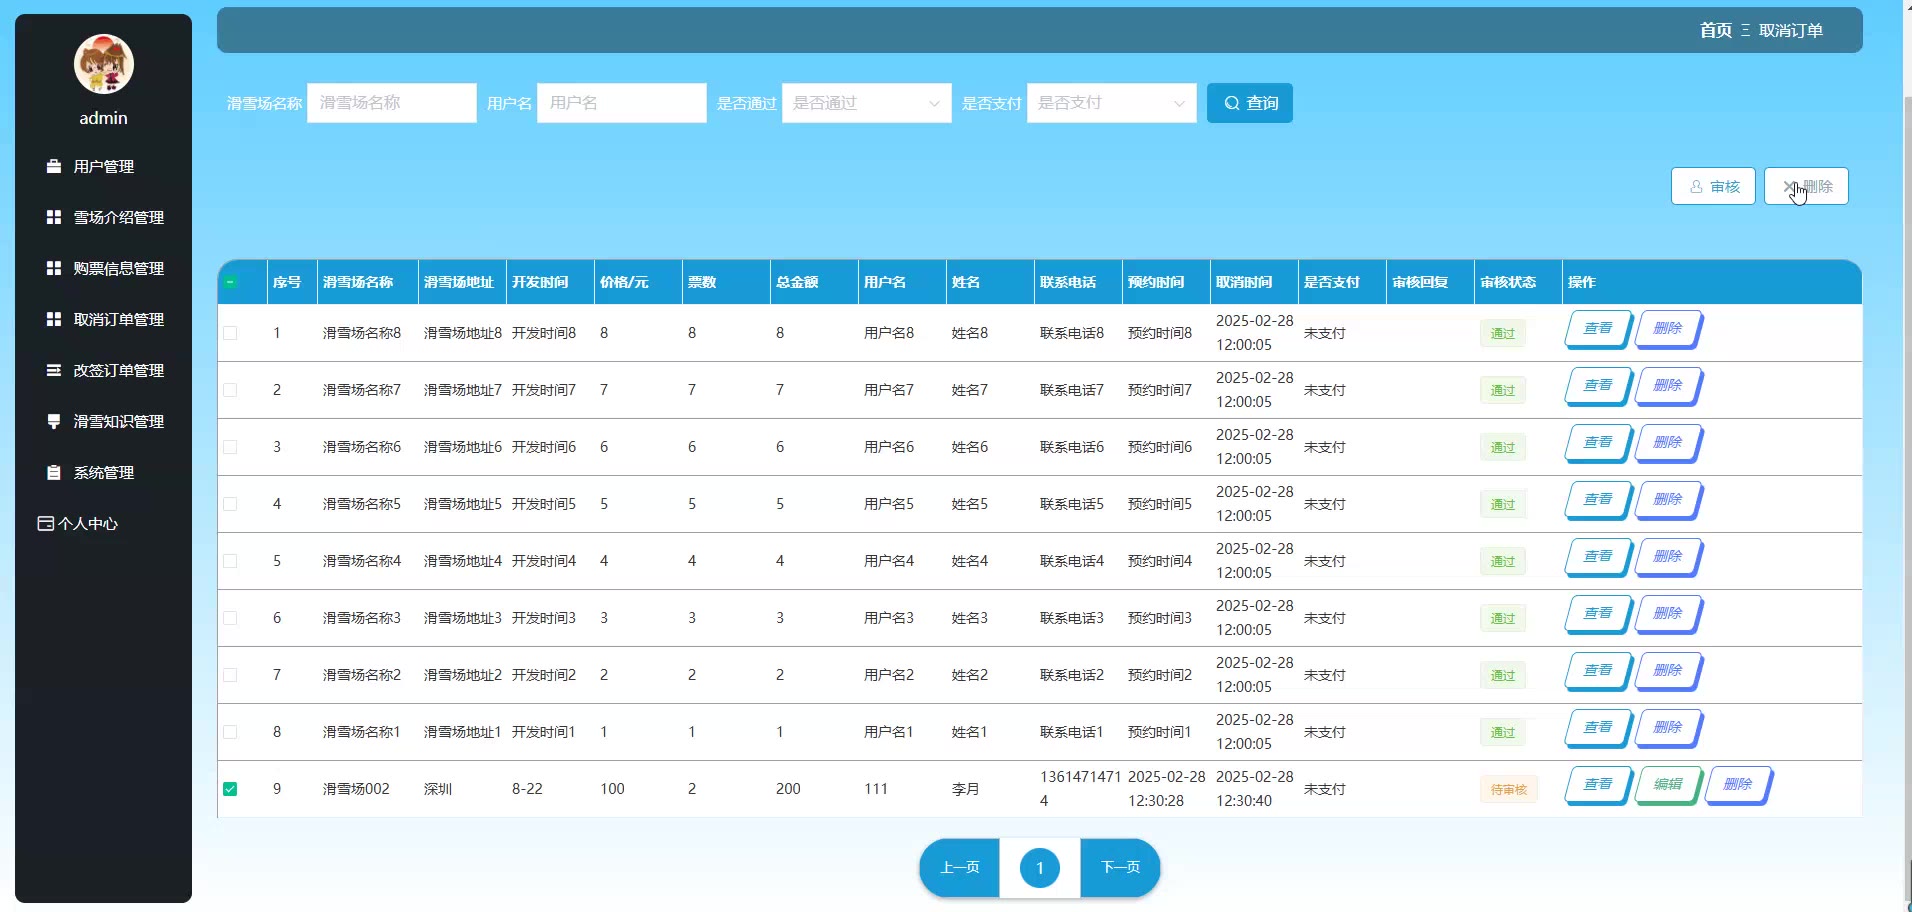Open 取消订单管理 in the sidebar
This screenshot has height=912, width=1912.
pyautogui.click(x=118, y=319)
